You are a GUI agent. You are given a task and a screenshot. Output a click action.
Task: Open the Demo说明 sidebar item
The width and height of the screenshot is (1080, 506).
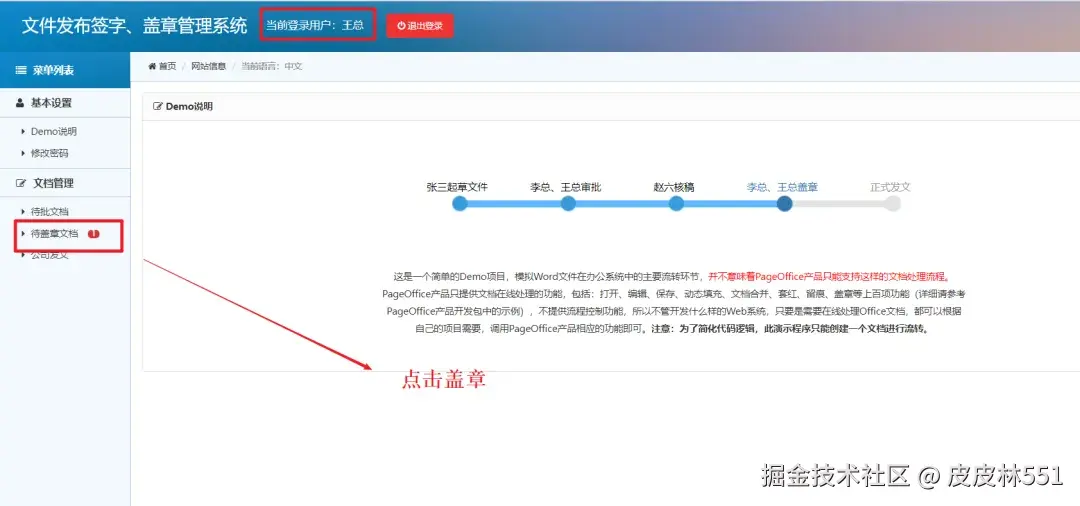(54, 131)
